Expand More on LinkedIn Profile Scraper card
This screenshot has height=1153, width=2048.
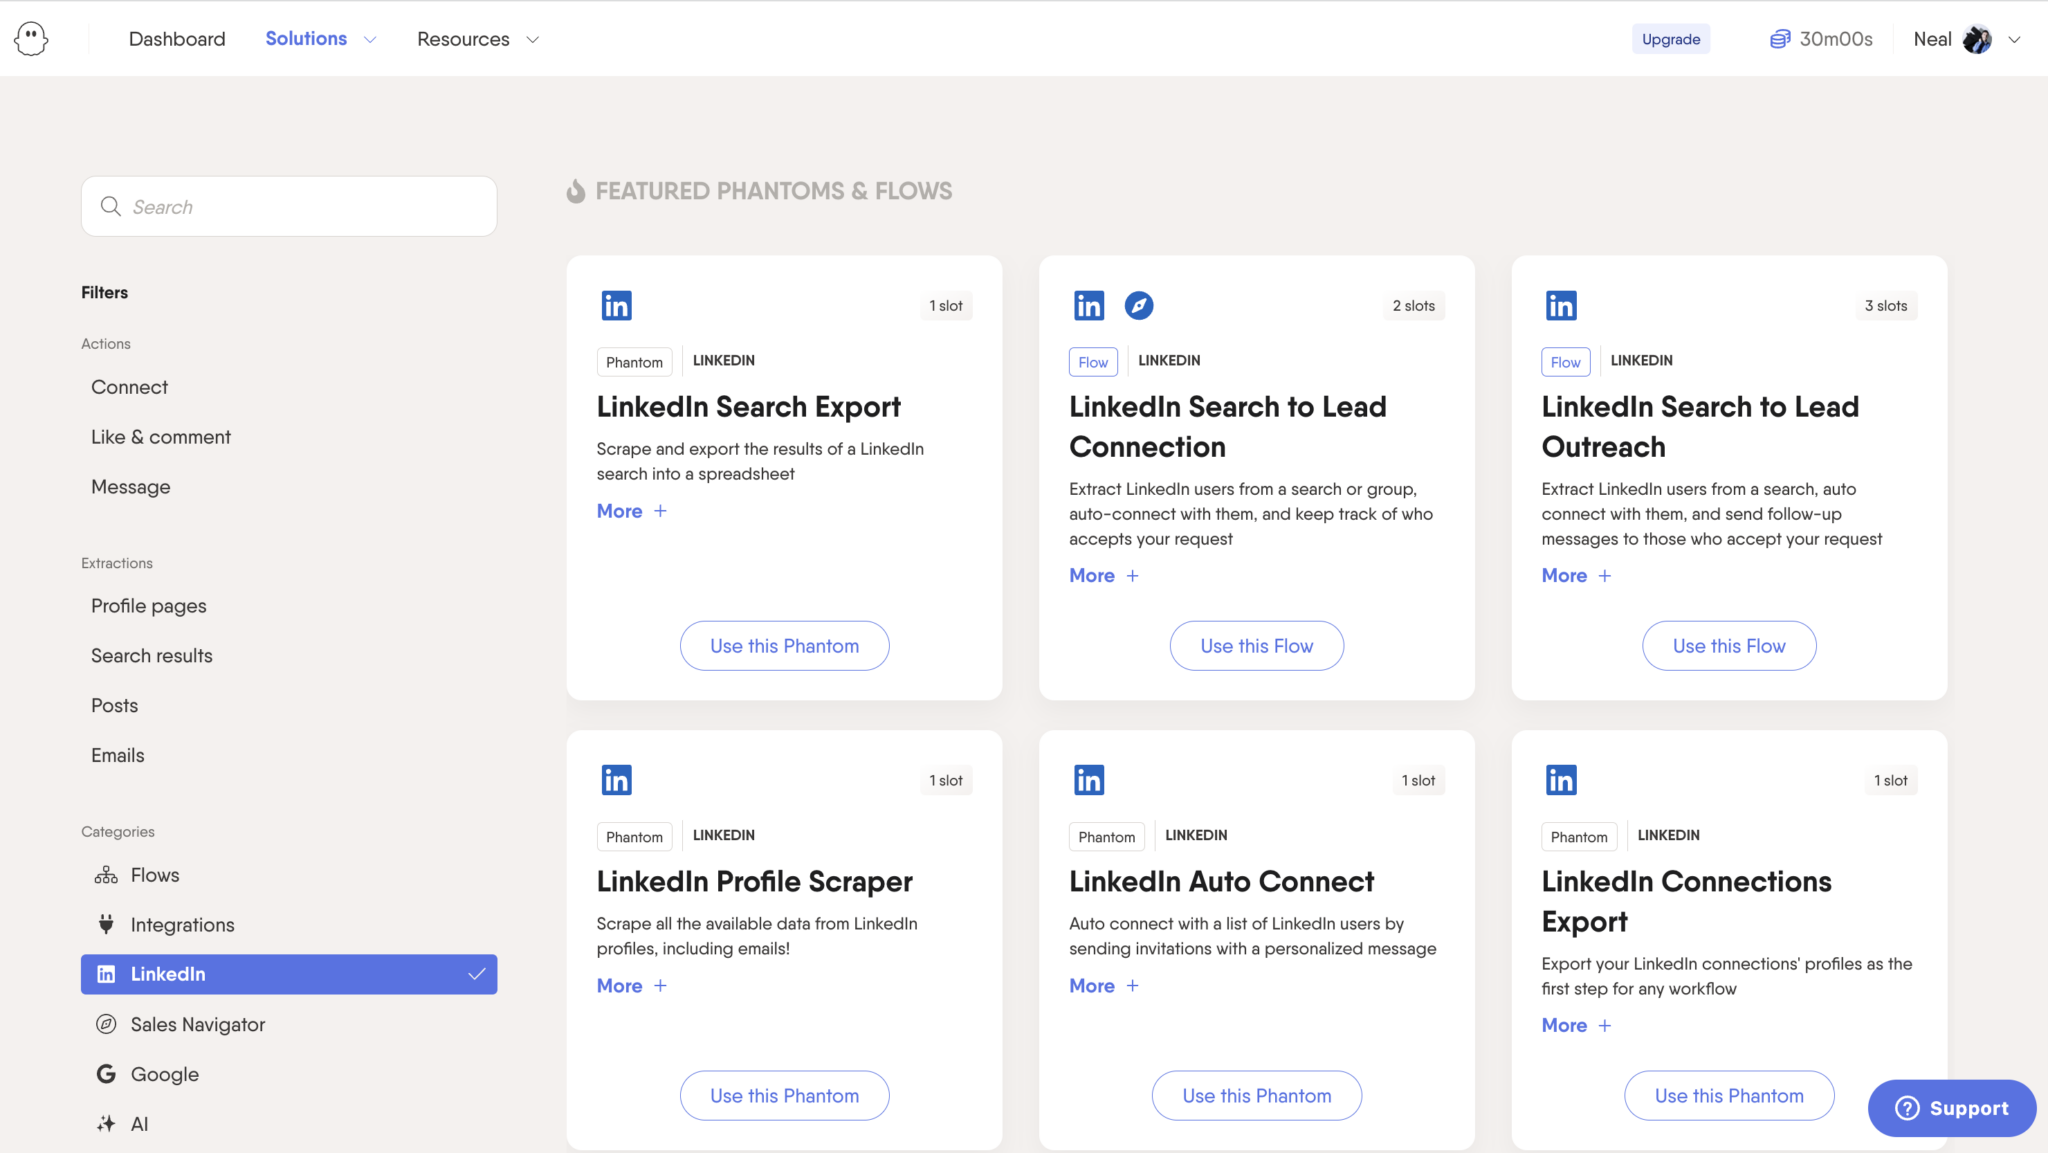(x=631, y=986)
